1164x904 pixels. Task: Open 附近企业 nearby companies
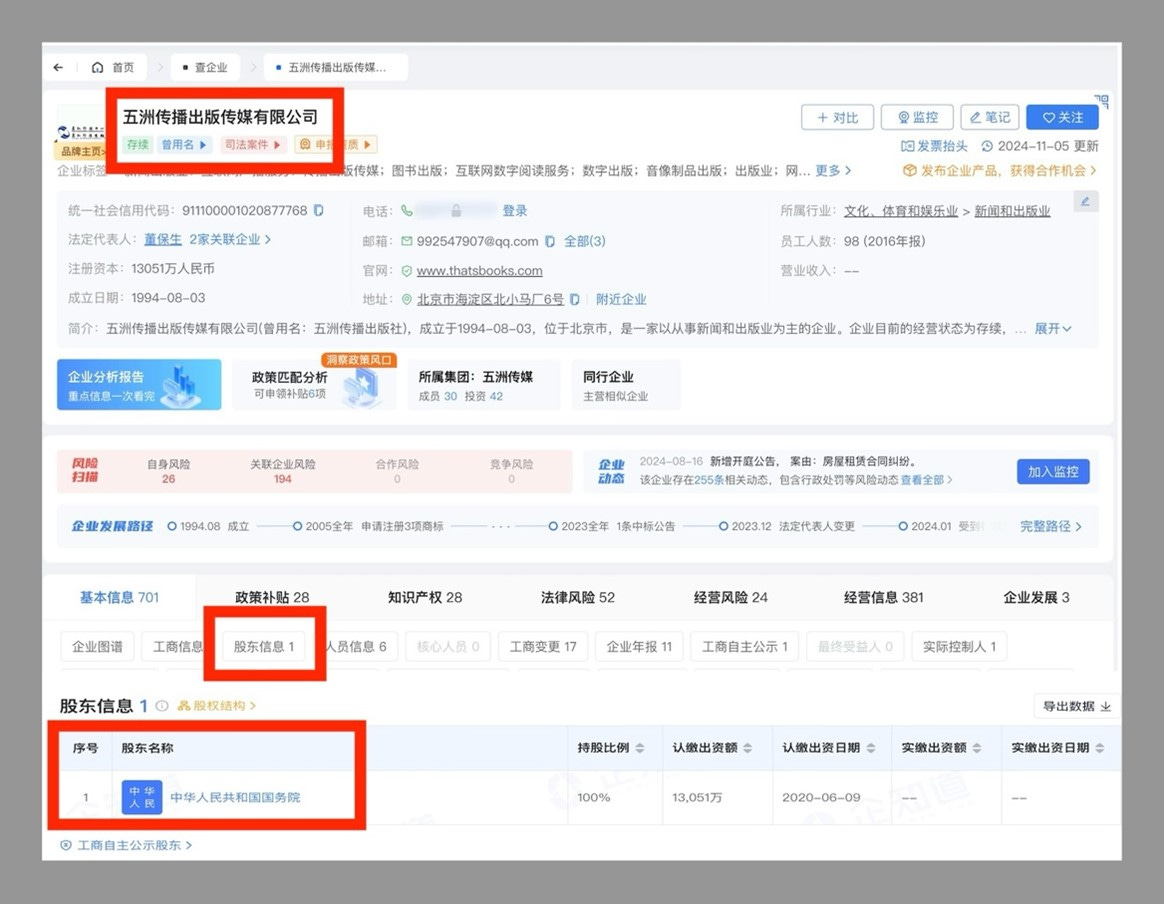(x=621, y=299)
